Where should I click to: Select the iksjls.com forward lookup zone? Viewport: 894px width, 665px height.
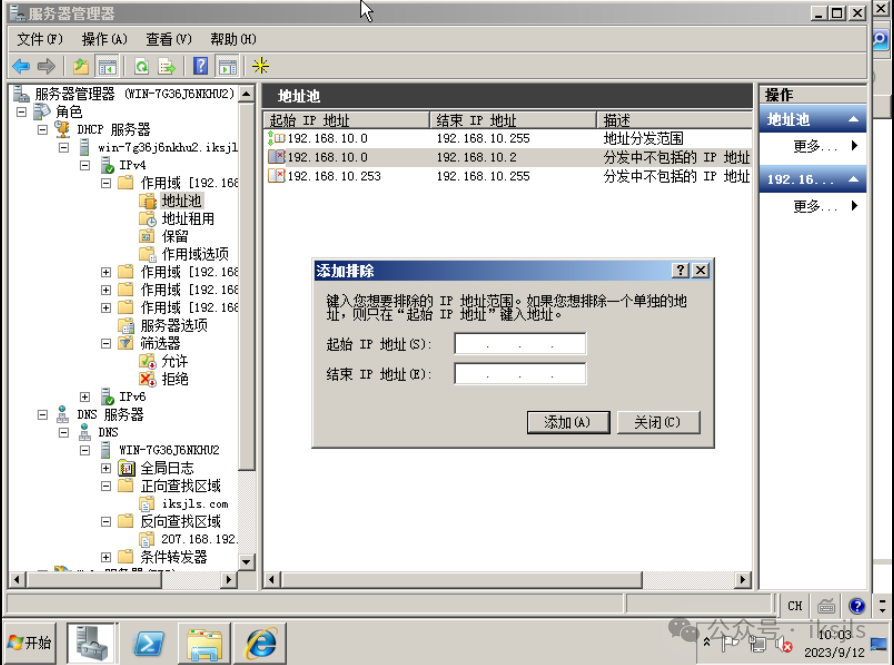195,504
